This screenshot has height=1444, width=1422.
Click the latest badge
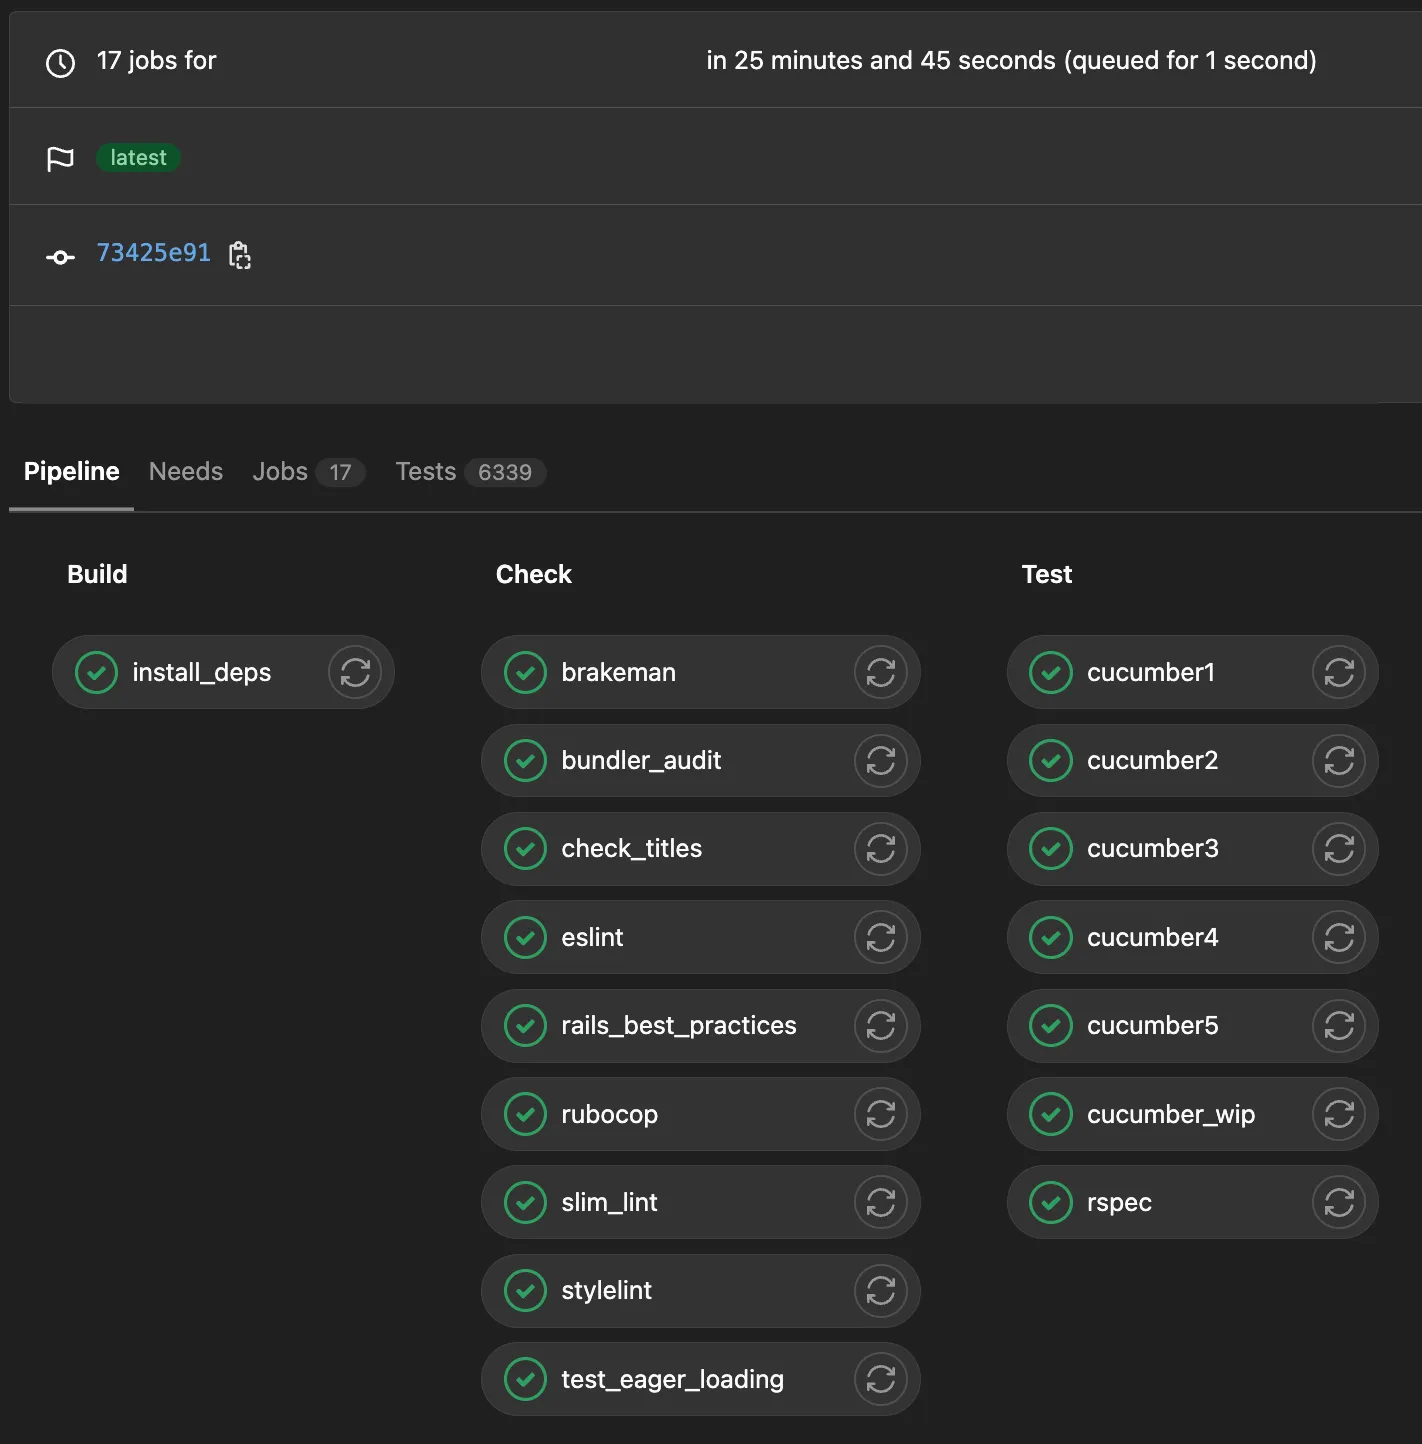point(138,157)
